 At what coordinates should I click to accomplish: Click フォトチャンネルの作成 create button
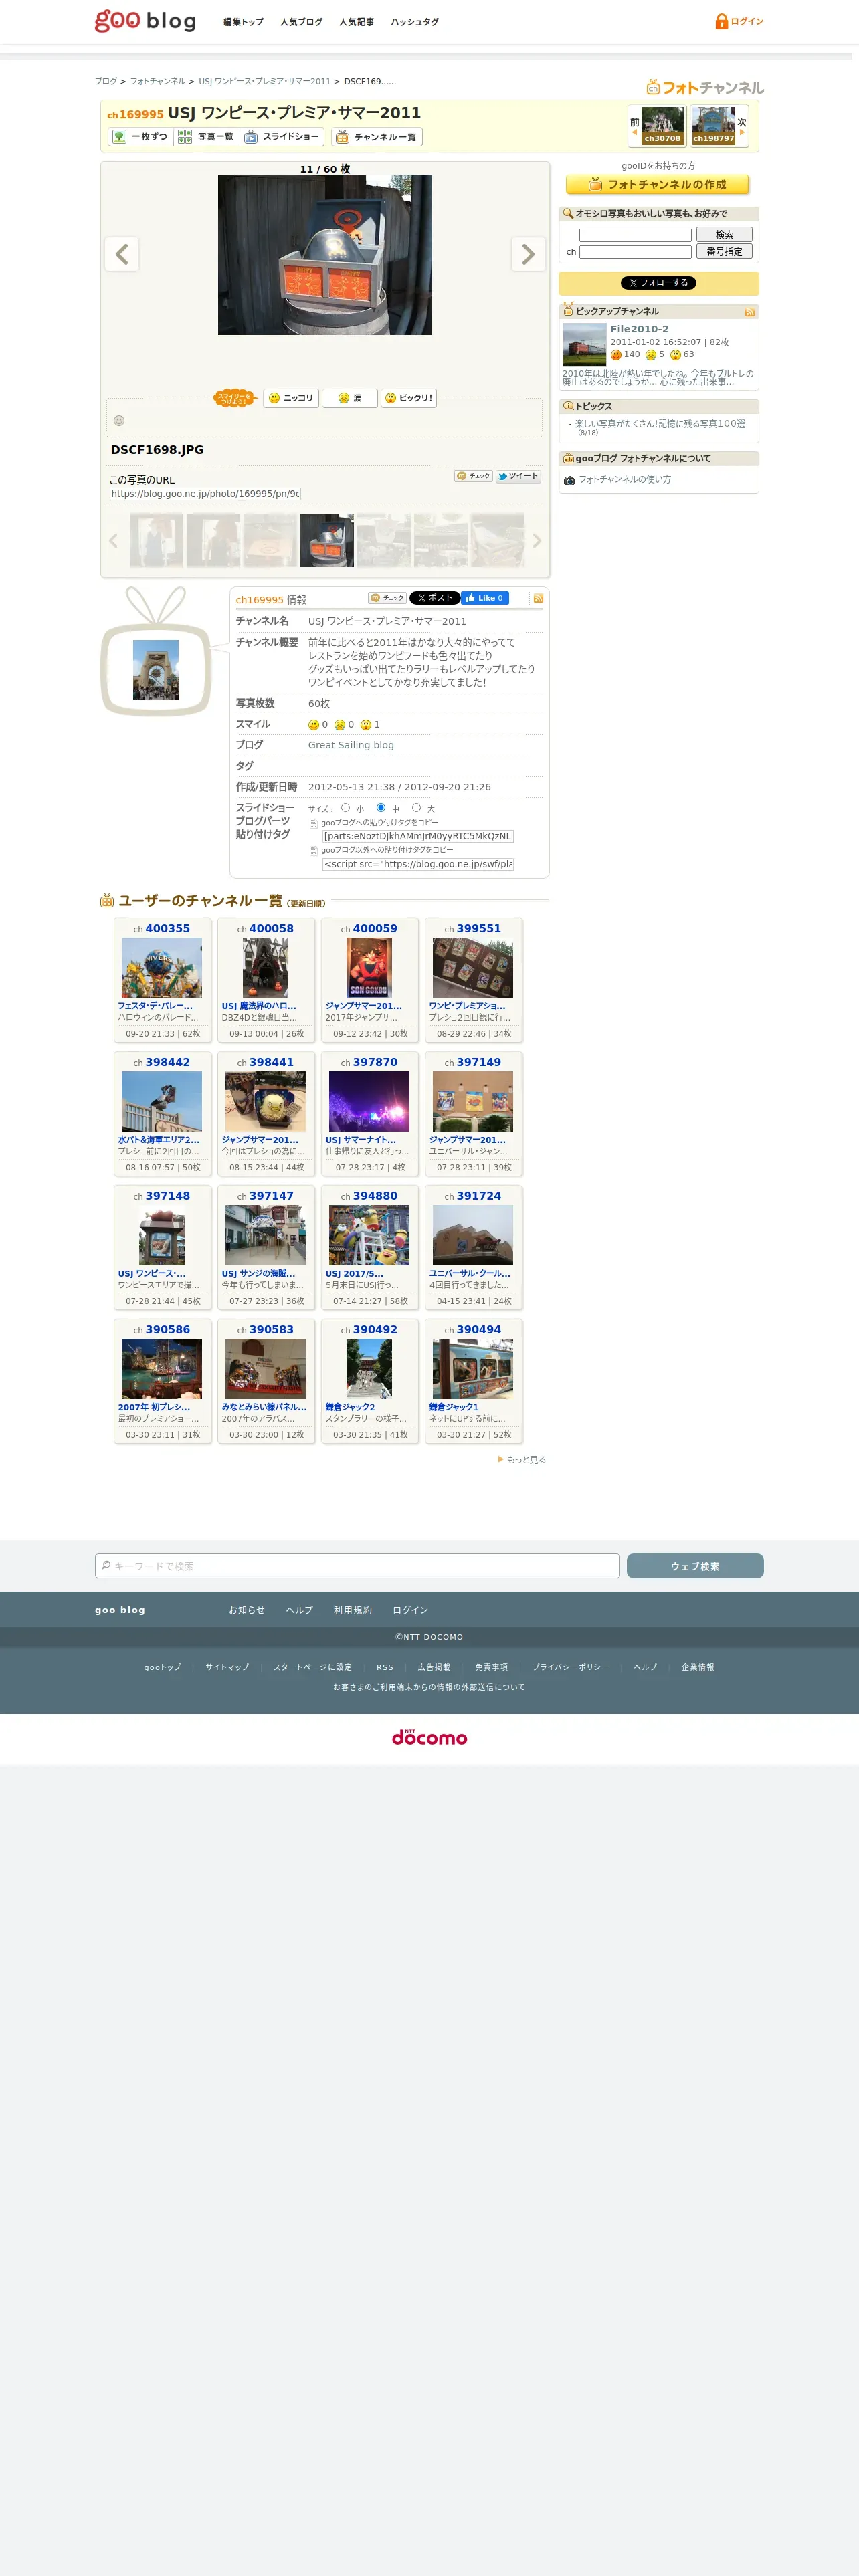[657, 185]
